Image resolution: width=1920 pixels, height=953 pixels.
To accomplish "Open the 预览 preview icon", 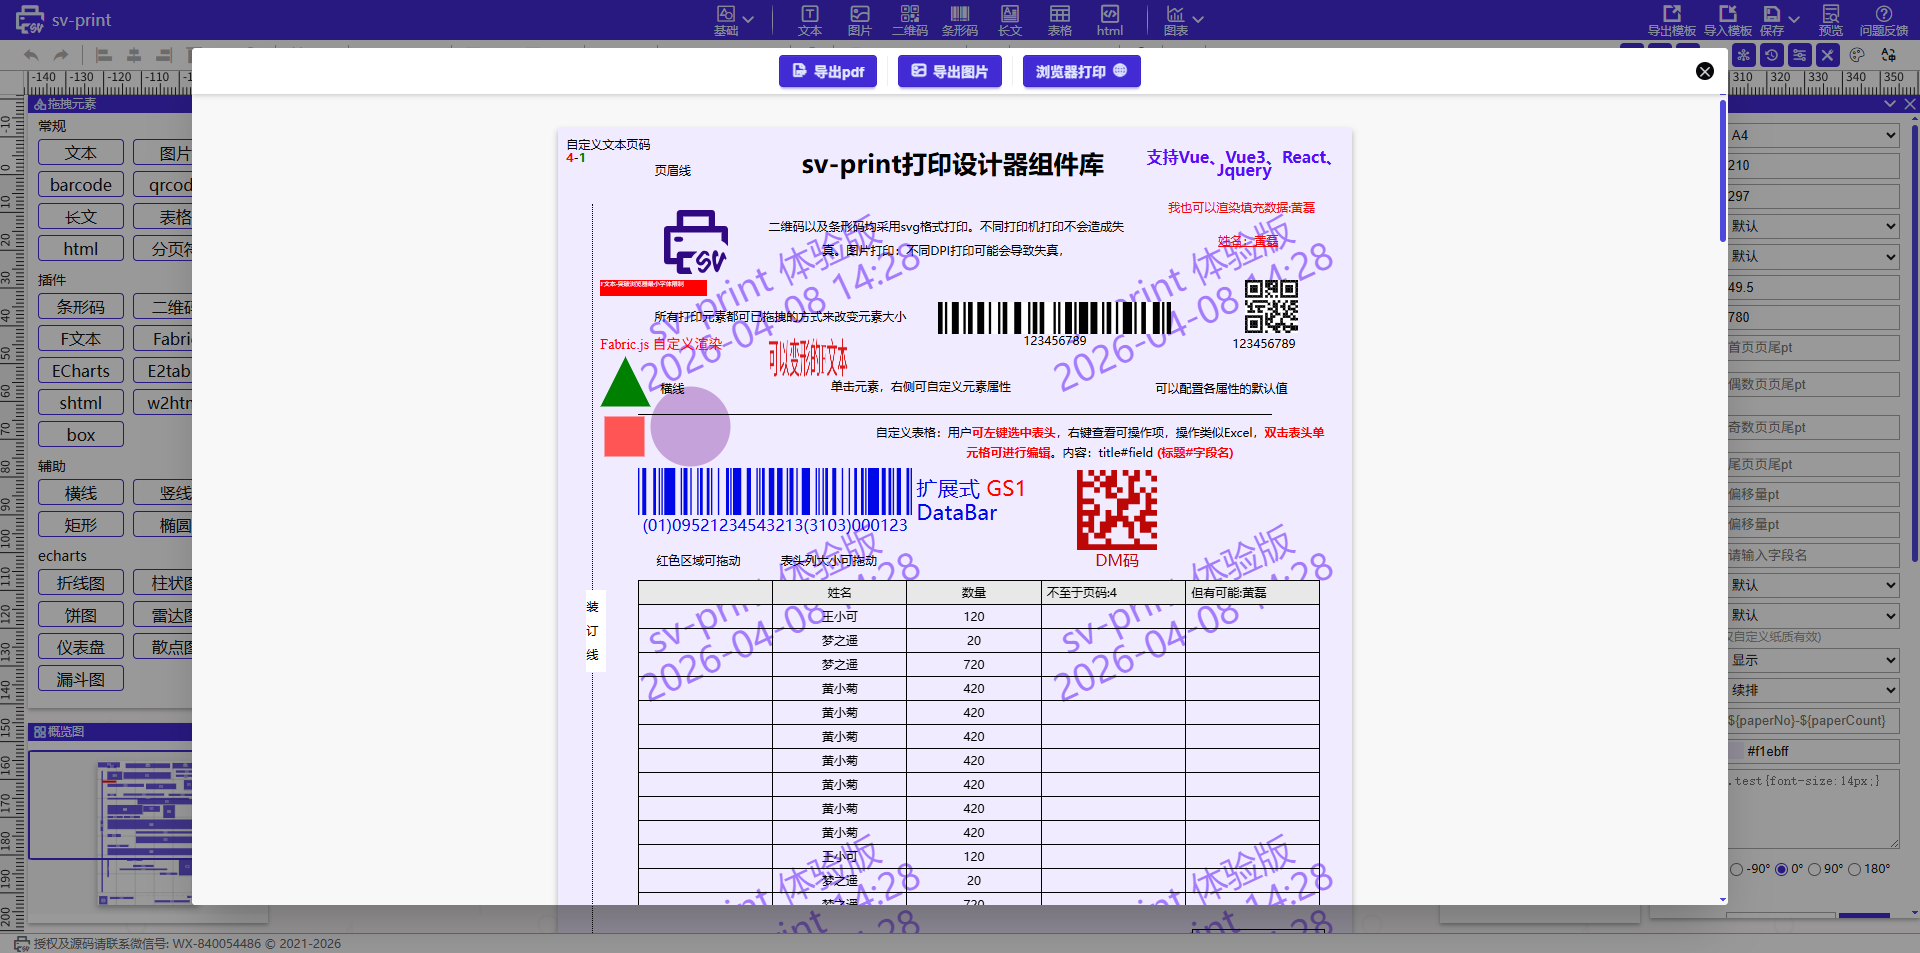I will [x=1830, y=19].
